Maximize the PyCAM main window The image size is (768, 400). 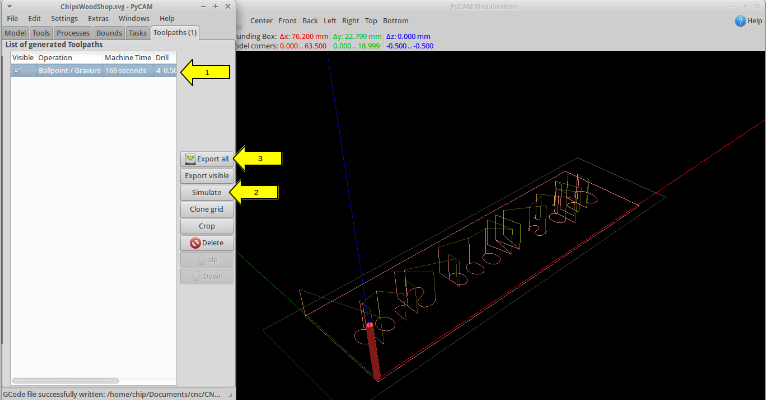click(x=216, y=6)
